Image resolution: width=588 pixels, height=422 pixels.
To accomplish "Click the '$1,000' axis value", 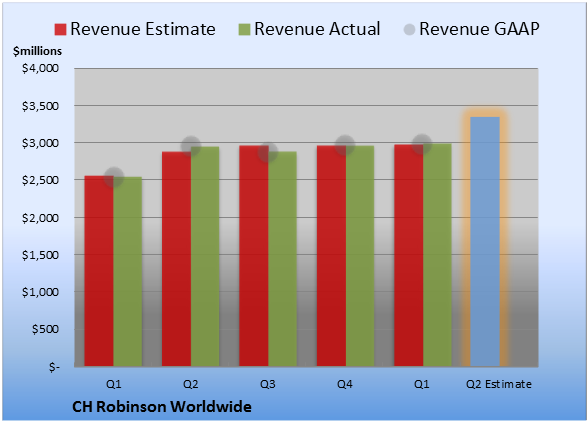I will [x=40, y=292].
